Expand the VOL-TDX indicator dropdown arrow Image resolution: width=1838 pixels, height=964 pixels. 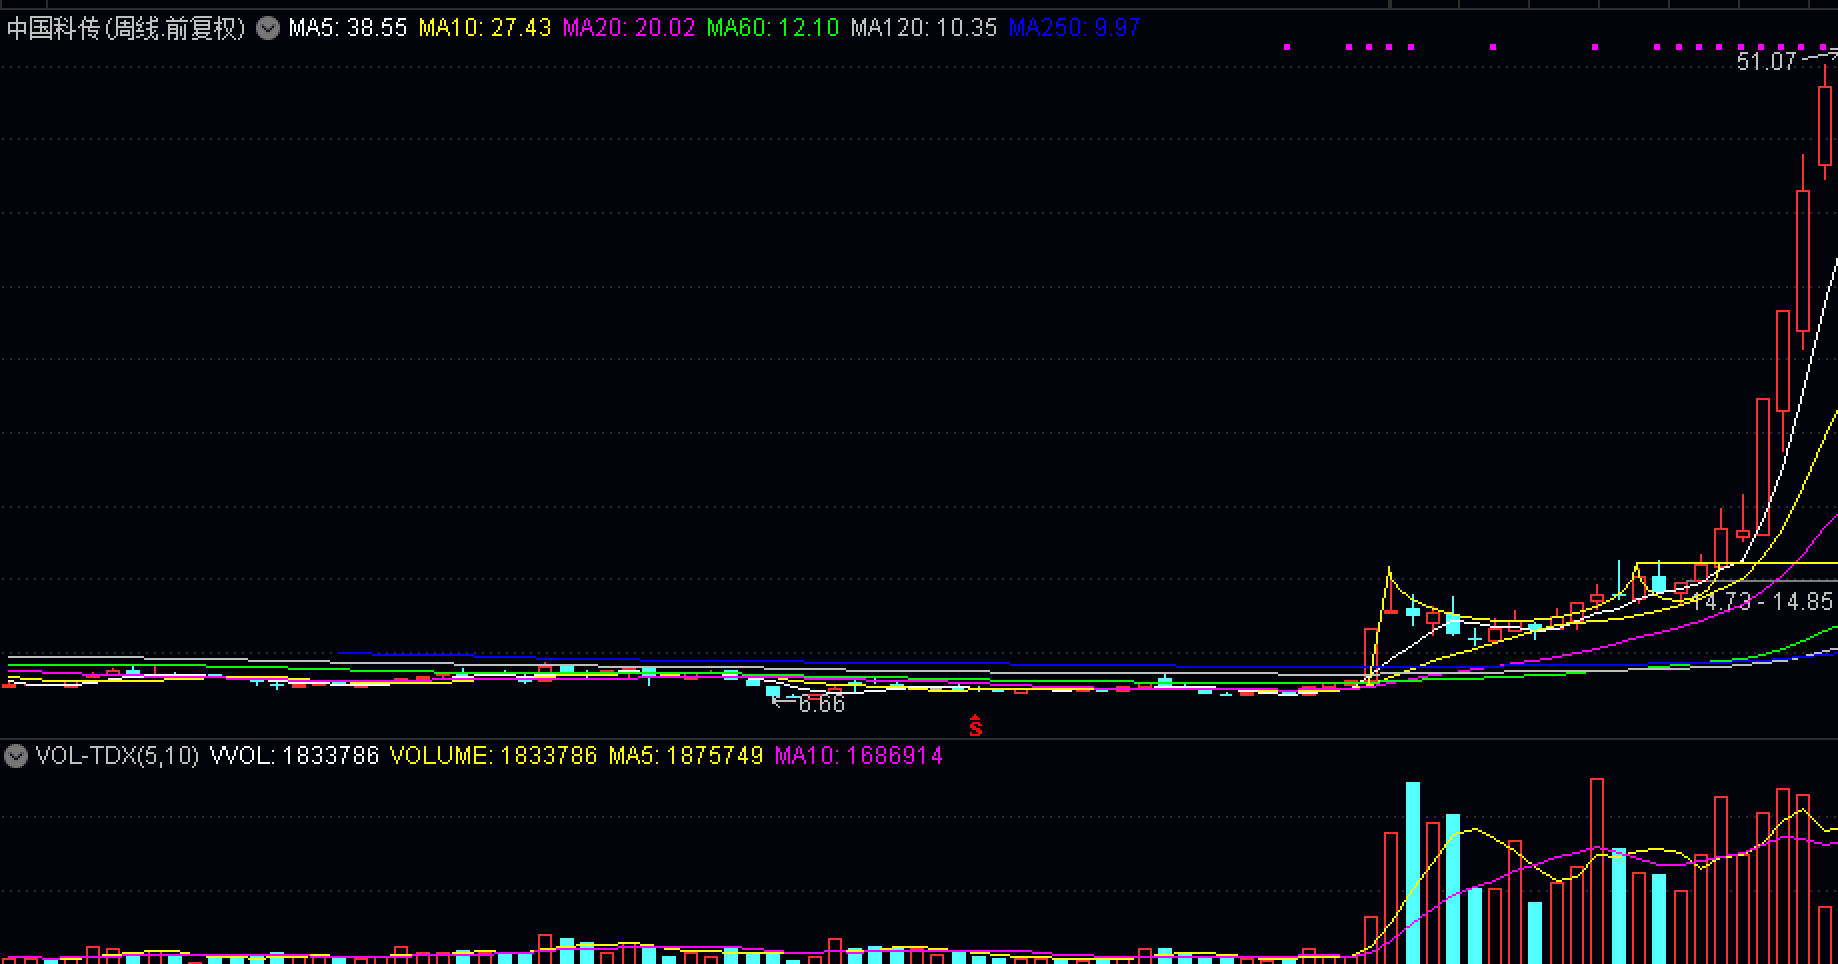[x=15, y=755]
